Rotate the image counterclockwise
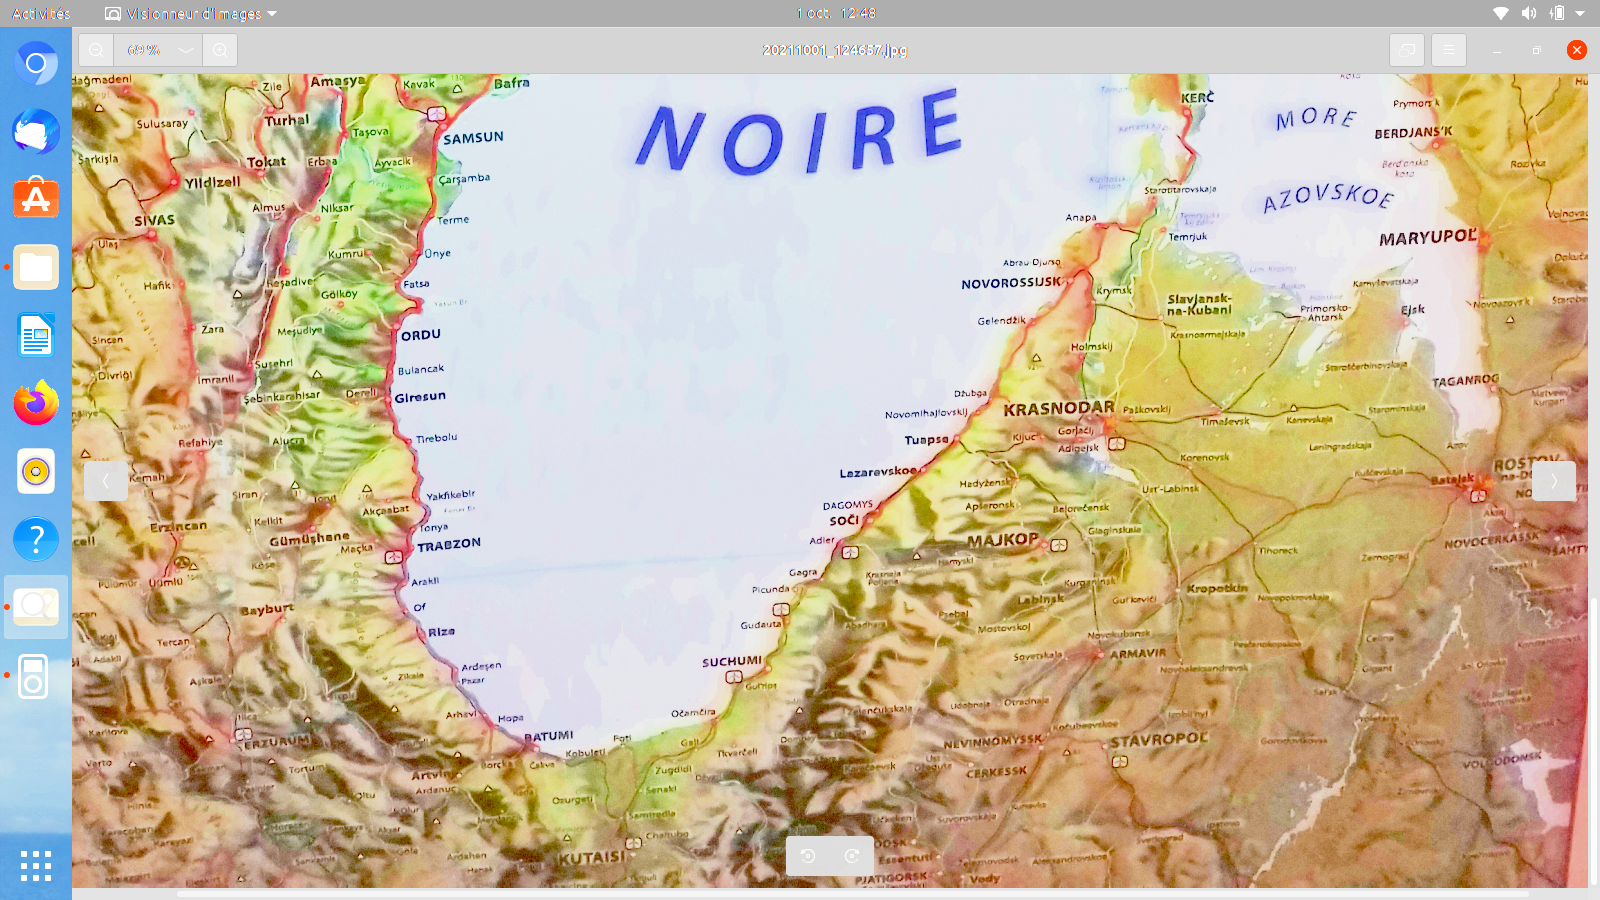 pos(808,856)
